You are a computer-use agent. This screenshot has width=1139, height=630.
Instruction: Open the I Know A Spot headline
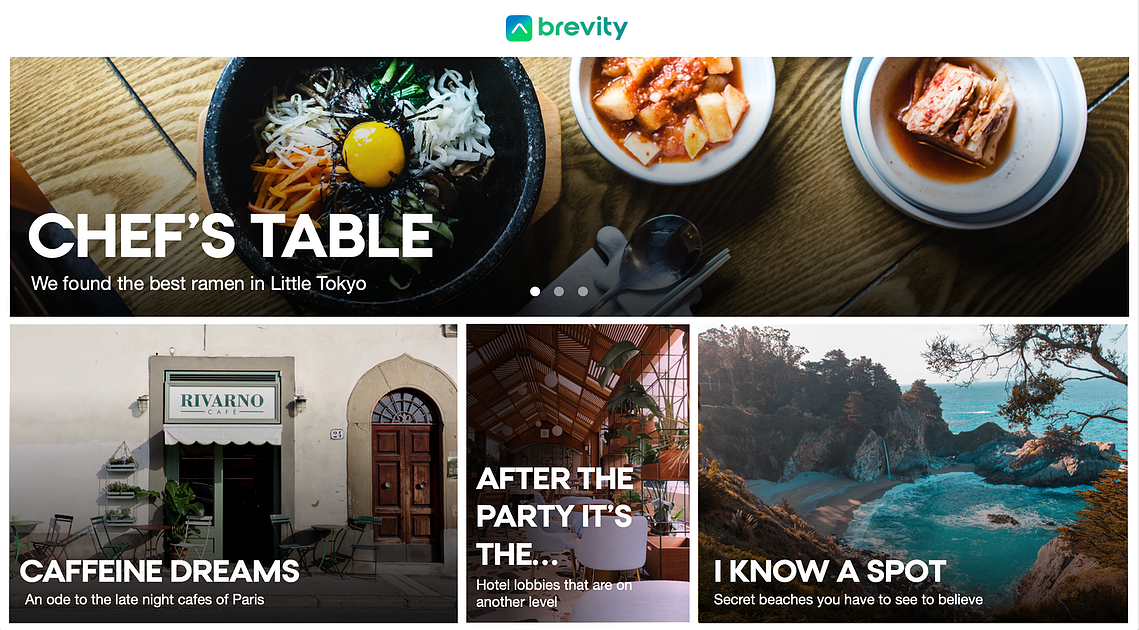[x=830, y=571]
